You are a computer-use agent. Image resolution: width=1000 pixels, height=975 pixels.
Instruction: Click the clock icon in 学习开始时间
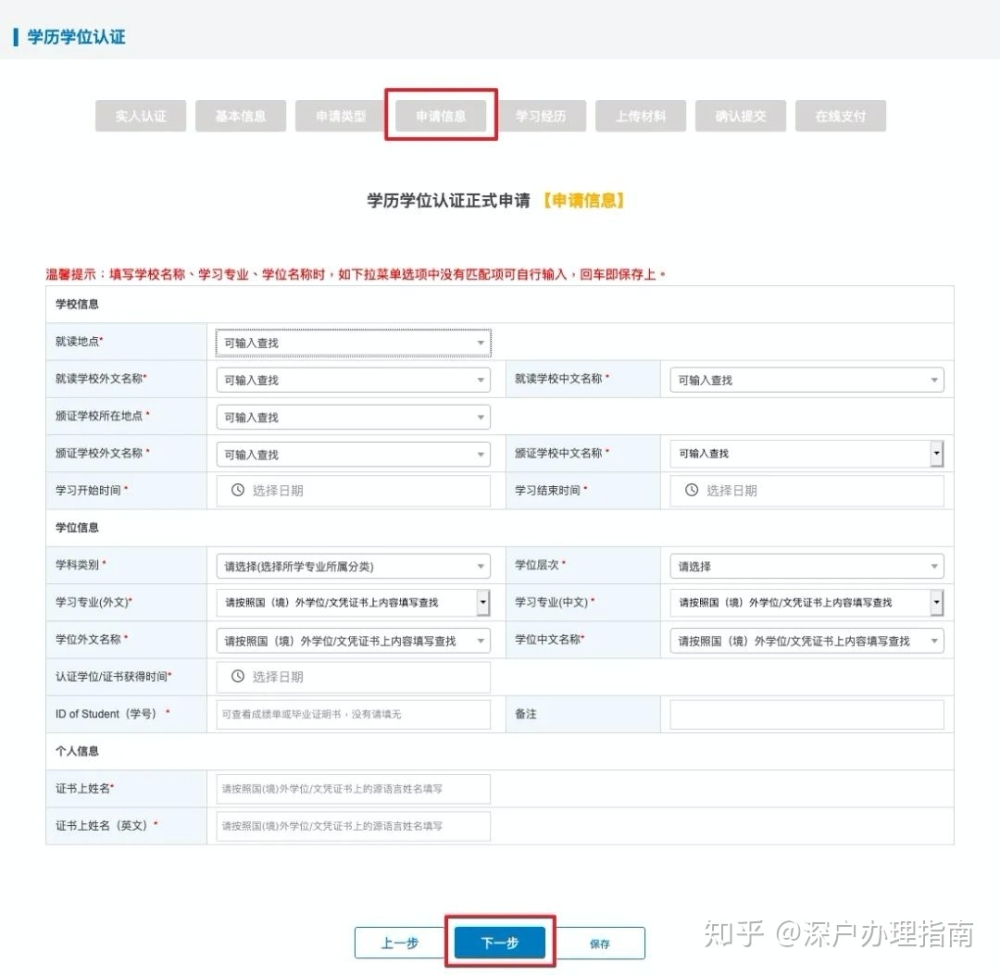238,490
